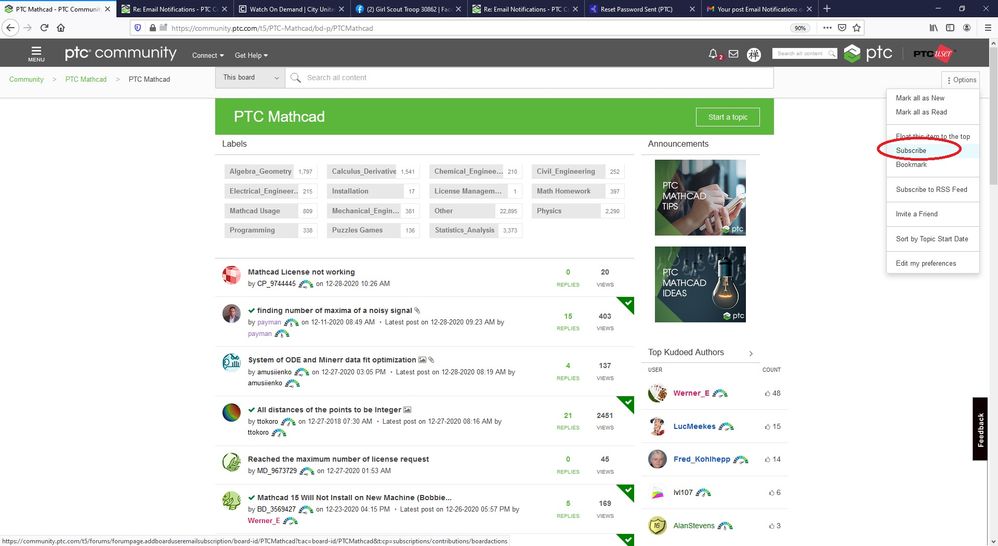The height and width of the screenshot is (546, 998).
Task: Open topic Mathcad License not working
Action: pos(301,272)
